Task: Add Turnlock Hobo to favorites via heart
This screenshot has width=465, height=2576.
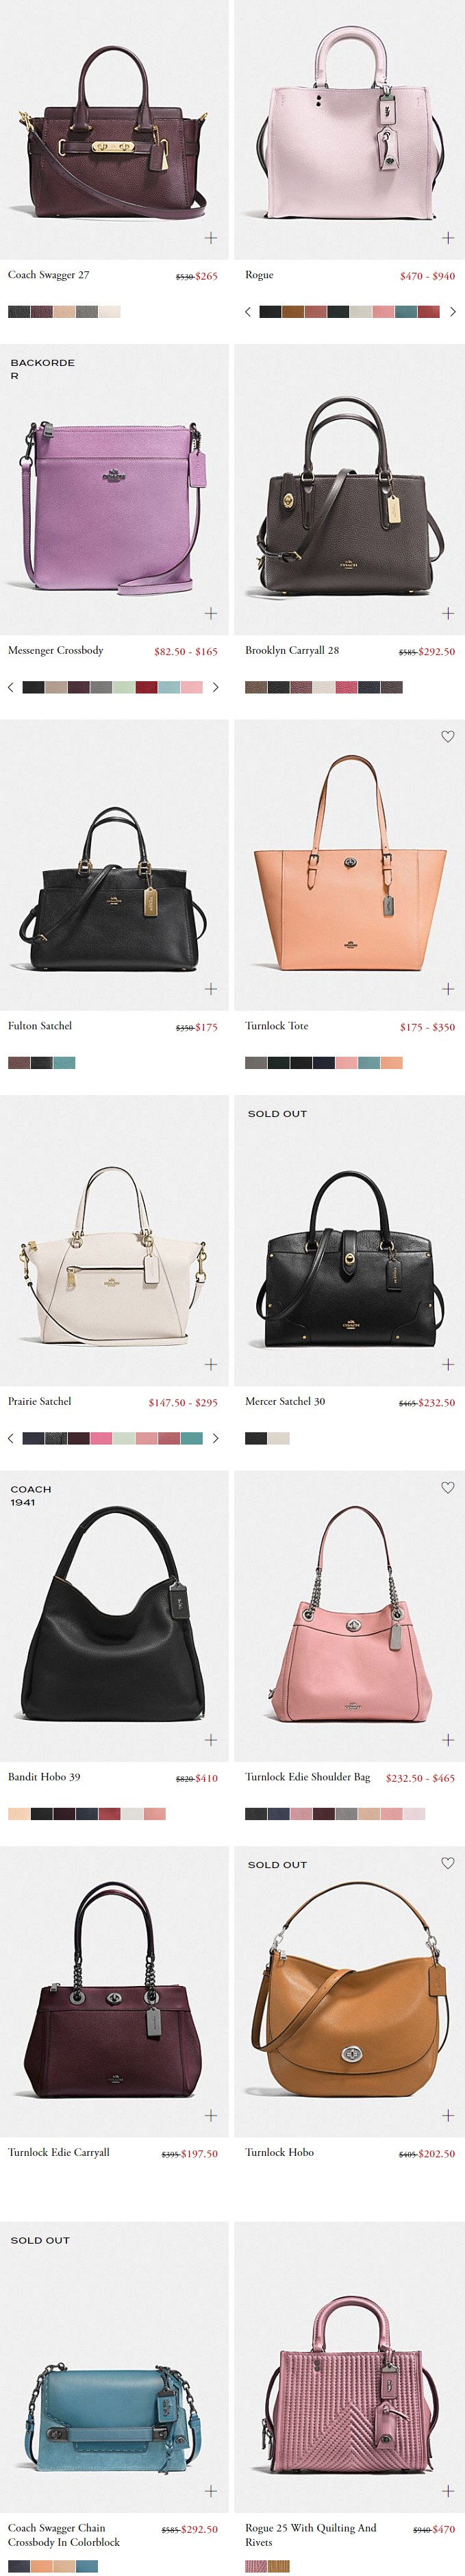Action: pyautogui.click(x=448, y=1863)
